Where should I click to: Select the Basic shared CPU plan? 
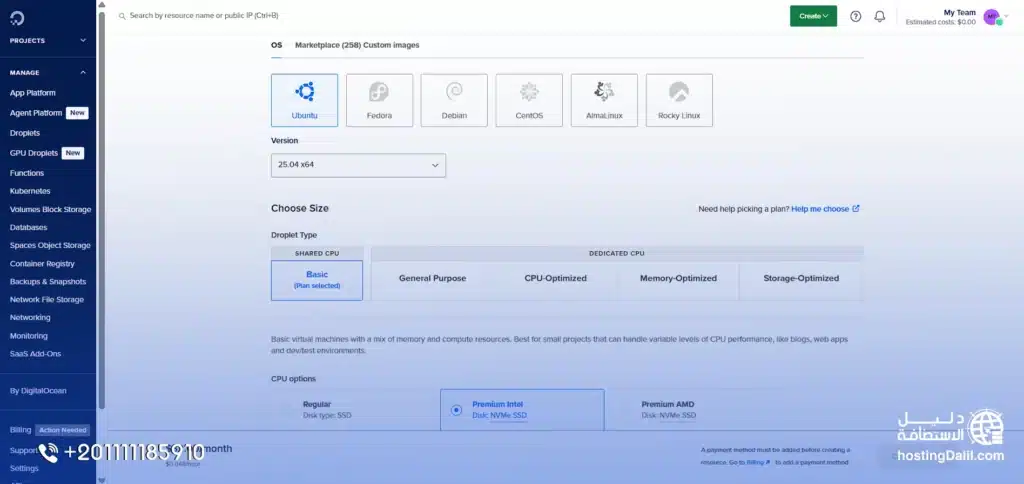pos(317,280)
